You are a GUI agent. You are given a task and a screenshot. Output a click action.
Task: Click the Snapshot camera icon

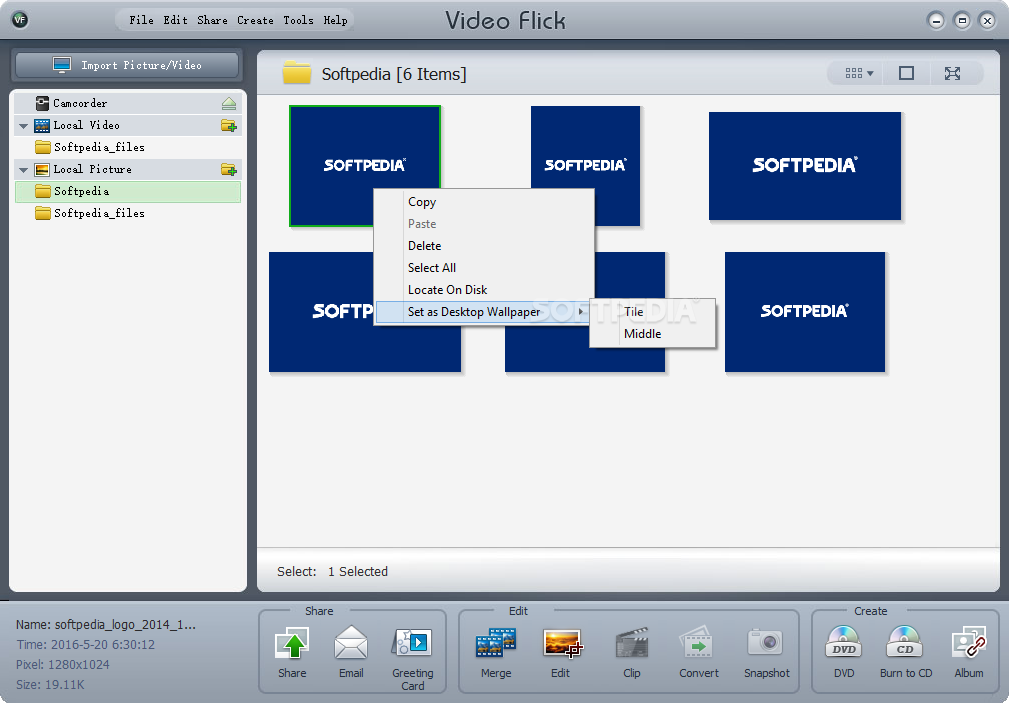[766, 644]
